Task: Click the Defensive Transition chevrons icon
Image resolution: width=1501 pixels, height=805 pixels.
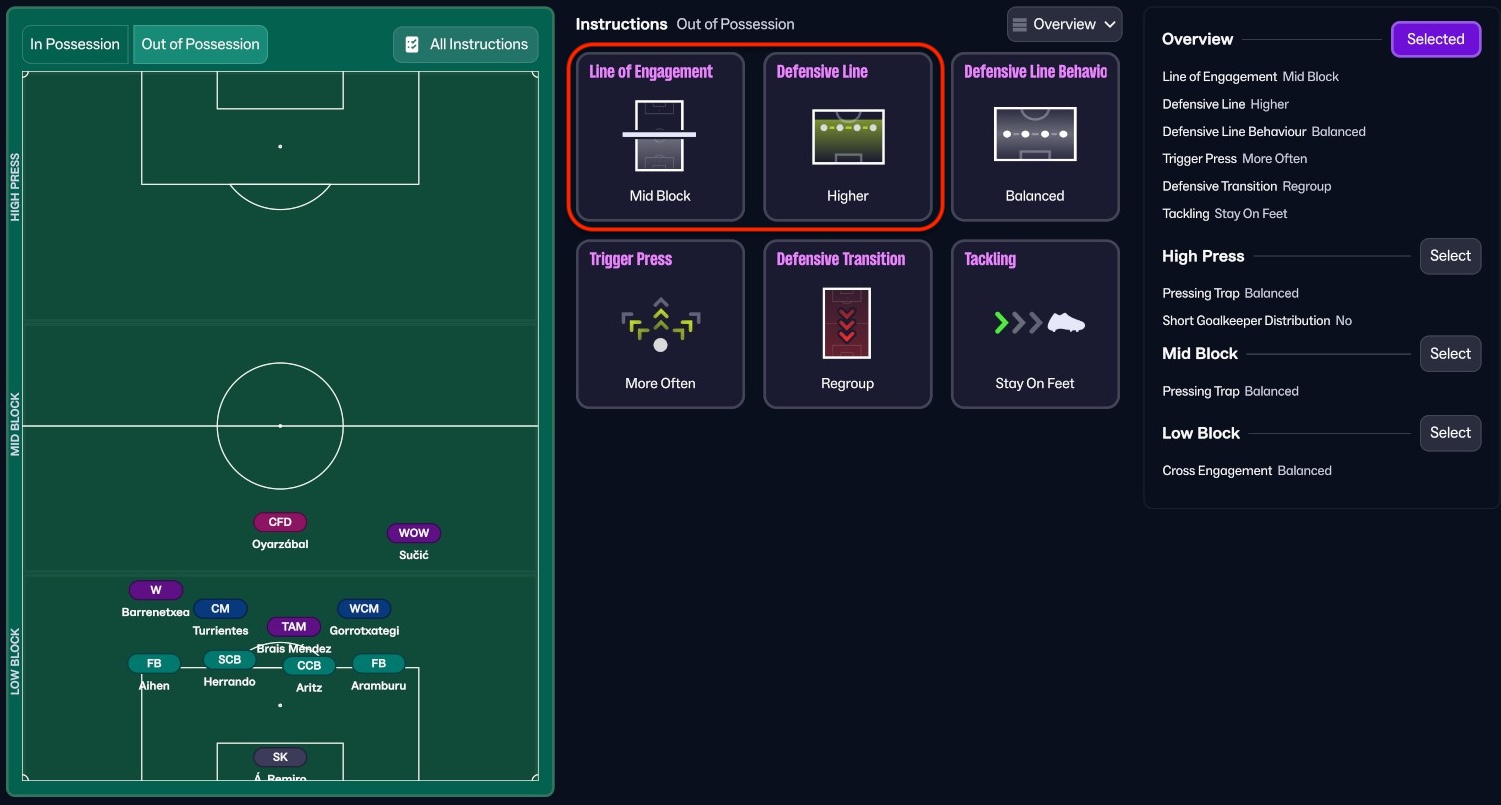Action: [847, 323]
